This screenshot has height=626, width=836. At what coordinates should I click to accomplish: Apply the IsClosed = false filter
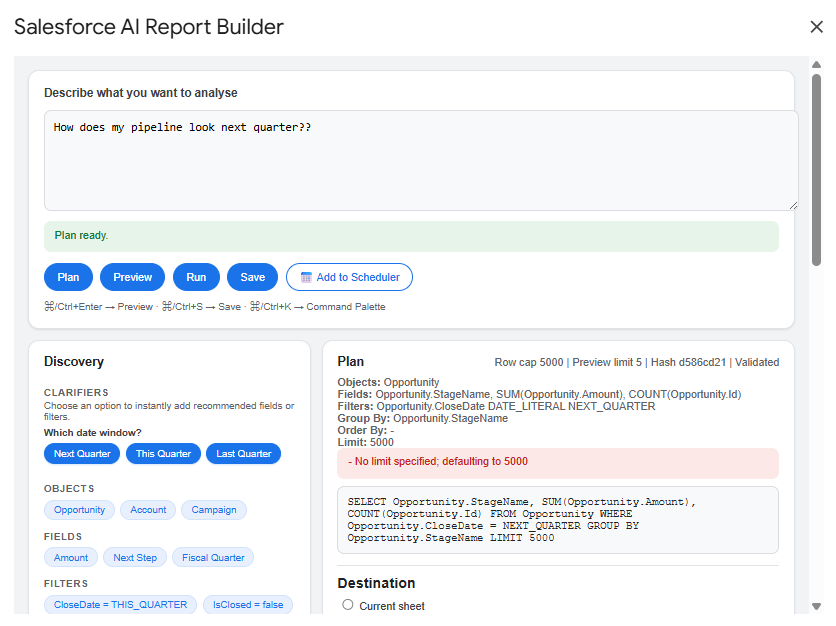[247, 604]
